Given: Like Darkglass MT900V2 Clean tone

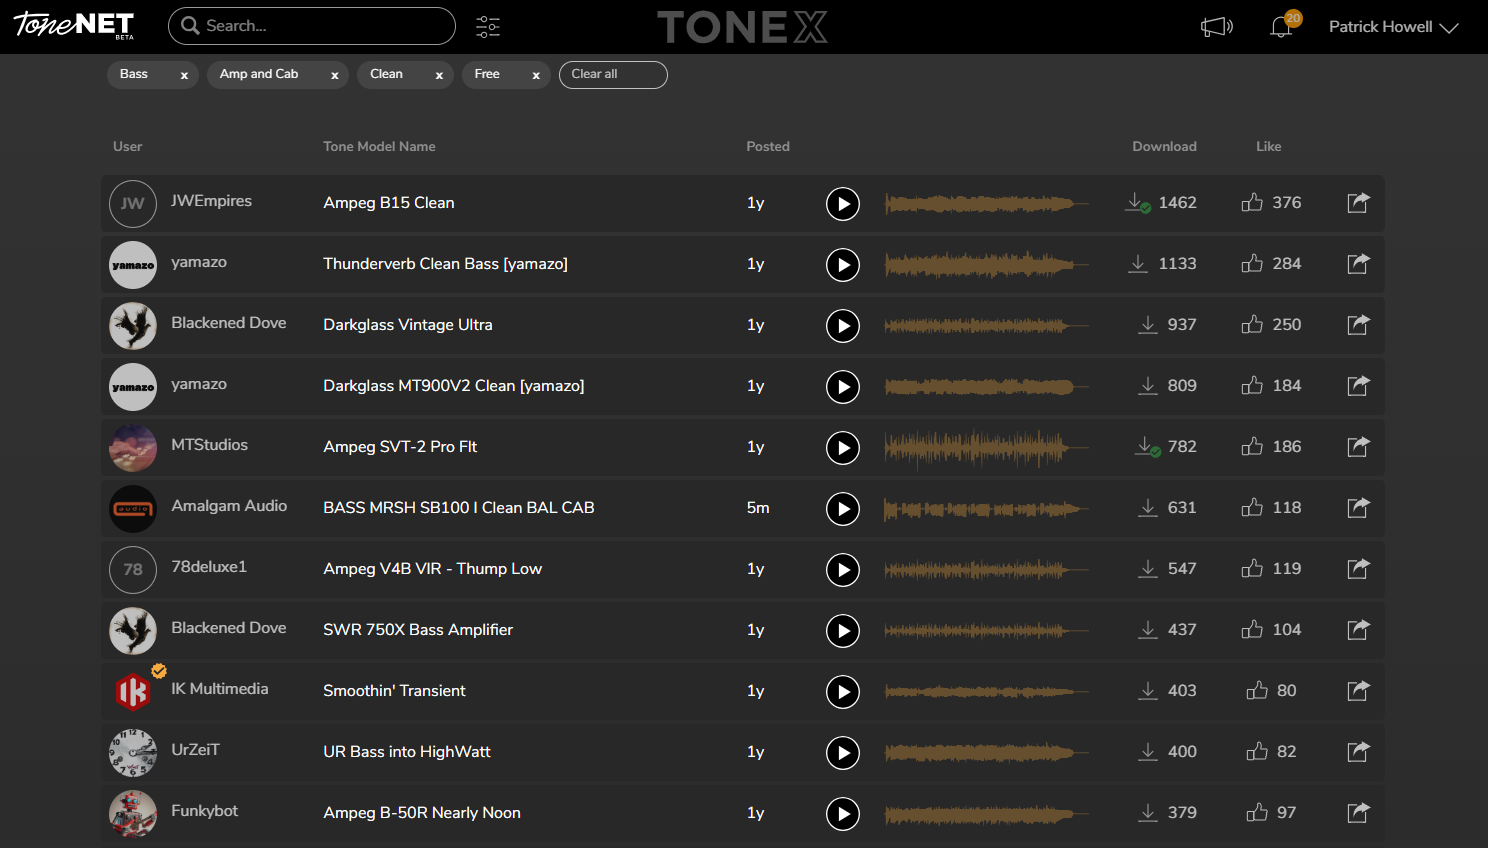Looking at the screenshot, I should click(x=1252, y=386).
